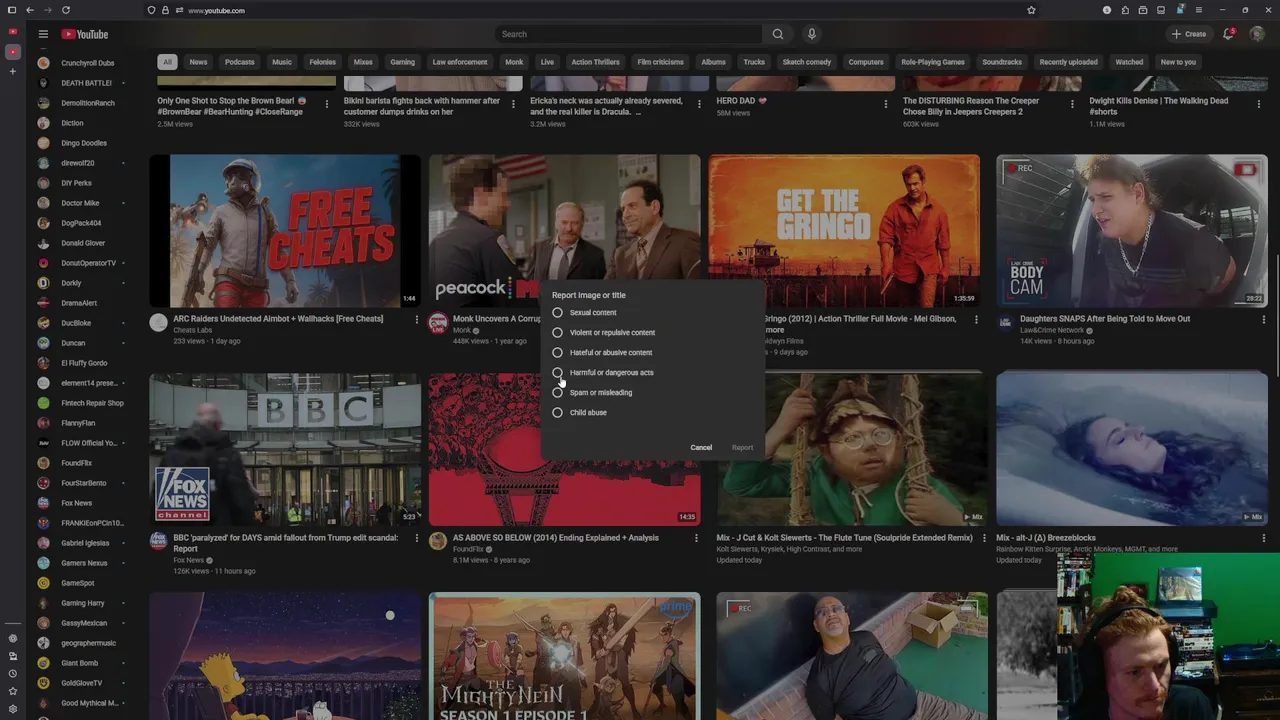This screenshot has height=720, width=1280.
Task: Select the Sexual content radio option
Action: [557, 313]
